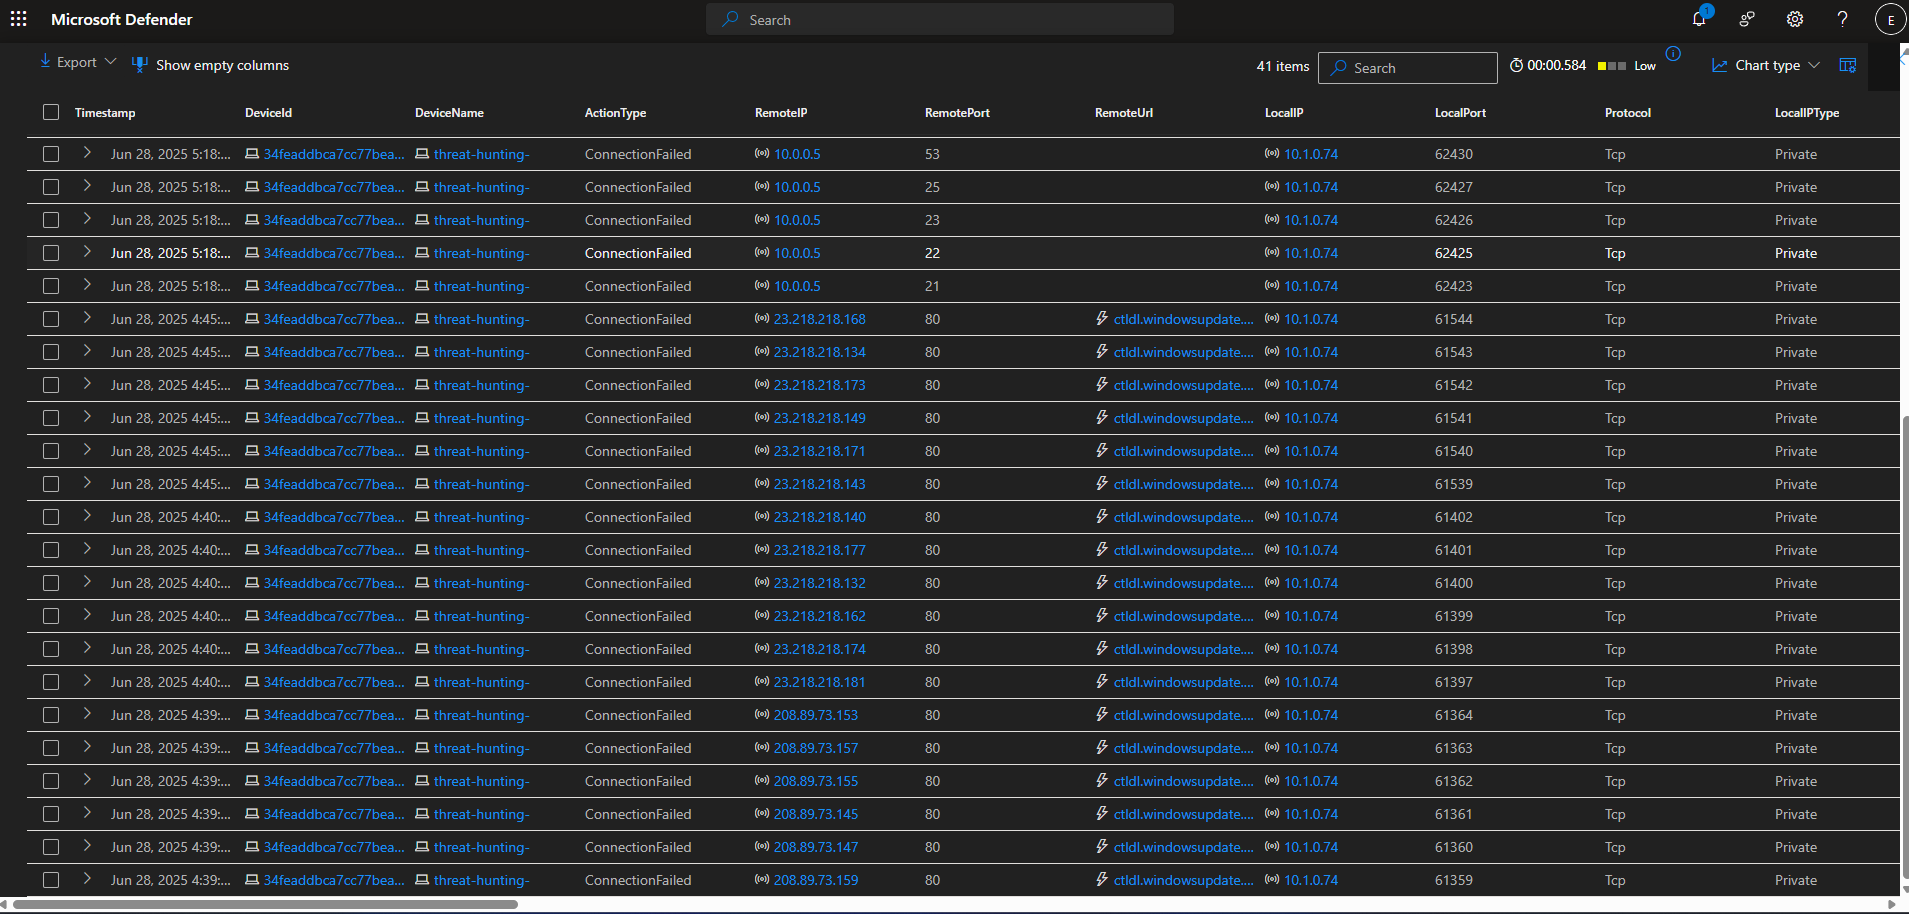Check the row with remote port 25
1909x914 pixels.
[51, 187]
